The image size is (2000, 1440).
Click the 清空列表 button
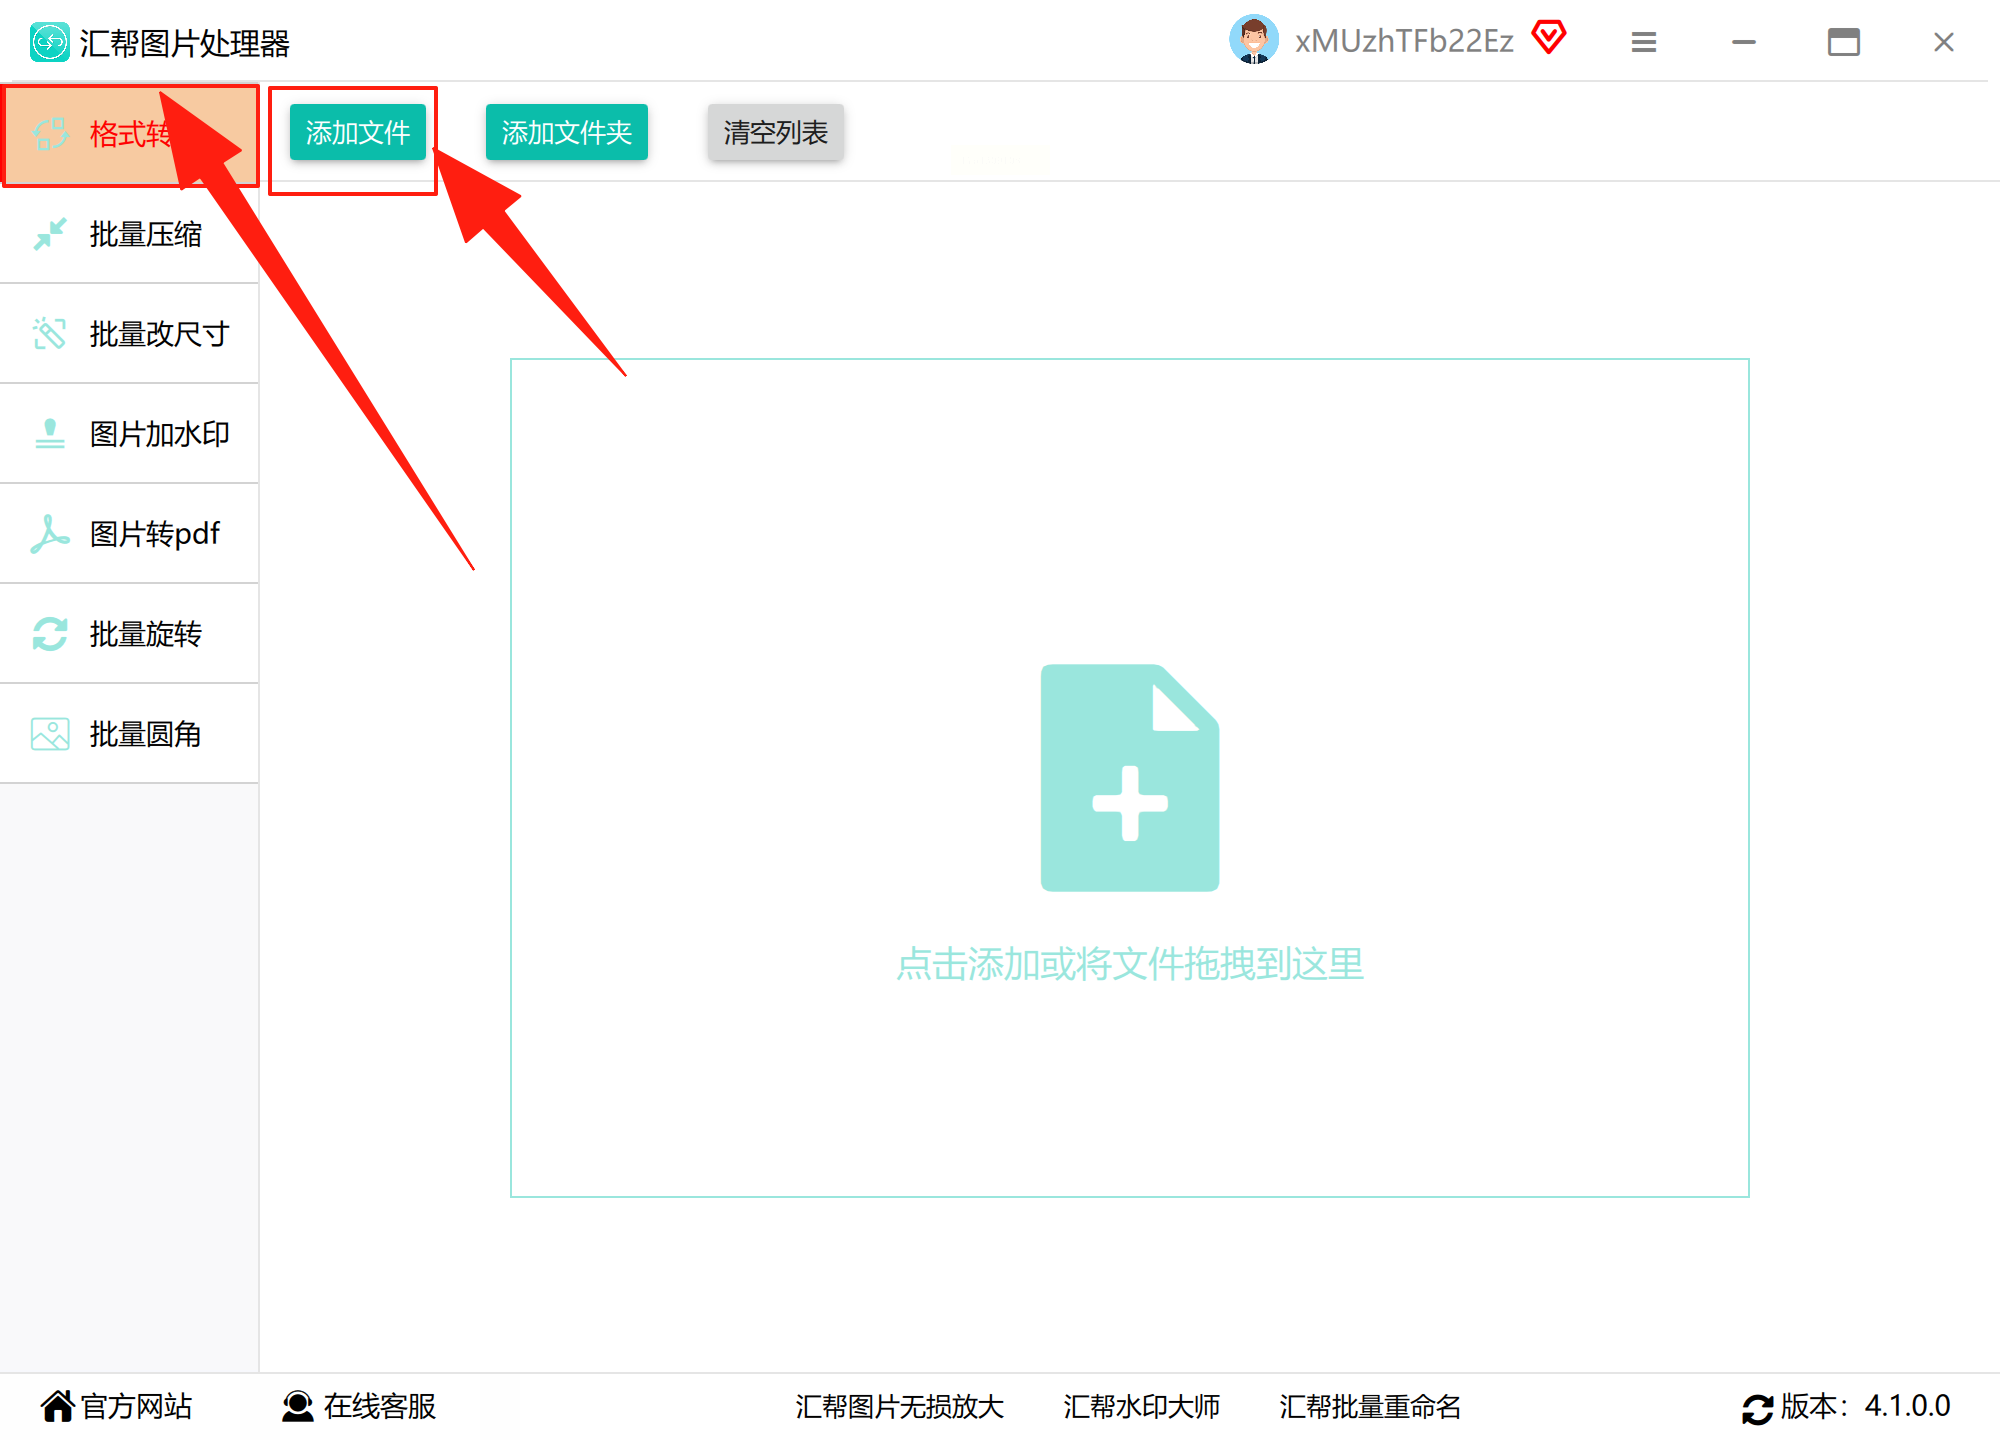(776, 132)
